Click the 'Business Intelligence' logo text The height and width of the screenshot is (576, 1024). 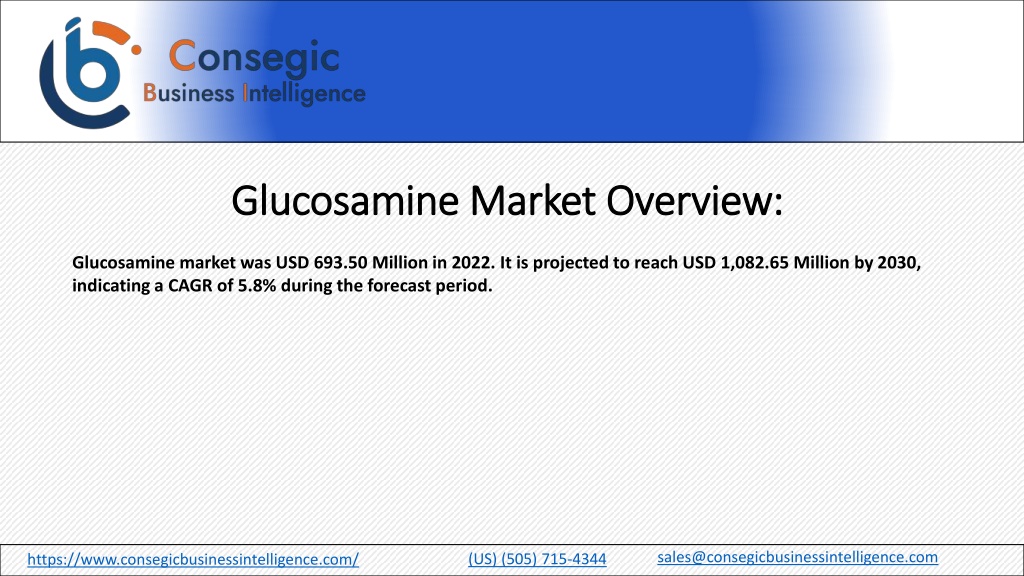click(x=254, y=93)
